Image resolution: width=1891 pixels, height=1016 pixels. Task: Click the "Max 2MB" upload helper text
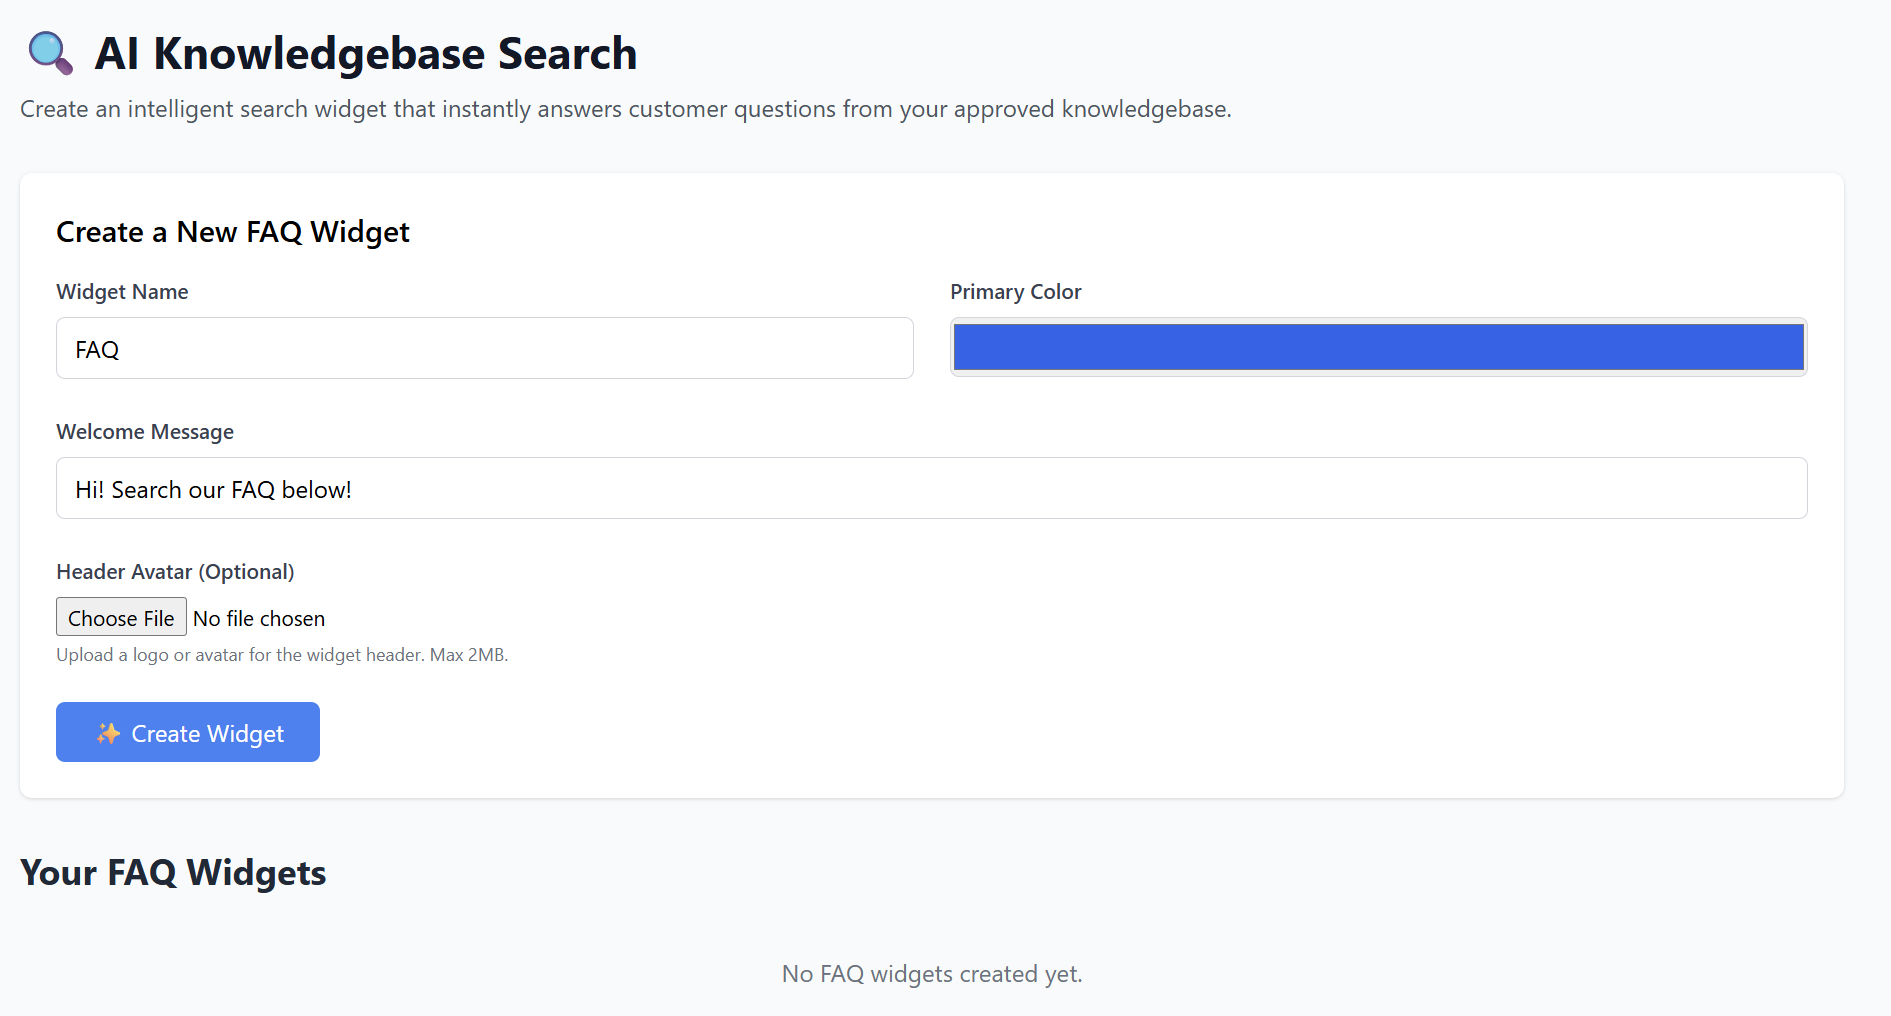(468, 655)
